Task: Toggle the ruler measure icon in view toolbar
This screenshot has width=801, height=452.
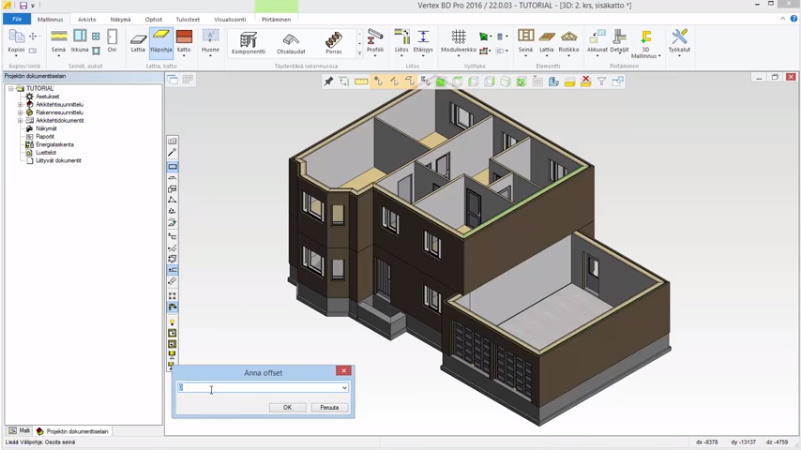Action: tap(361, 82)
